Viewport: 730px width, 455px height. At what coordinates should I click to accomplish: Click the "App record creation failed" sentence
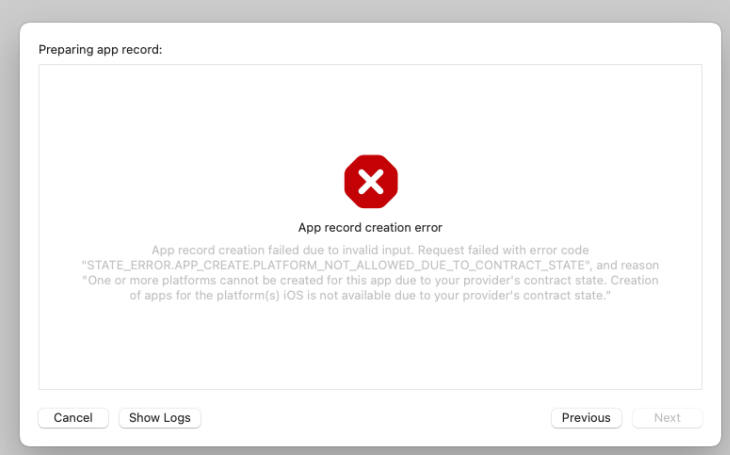(250, 249)
